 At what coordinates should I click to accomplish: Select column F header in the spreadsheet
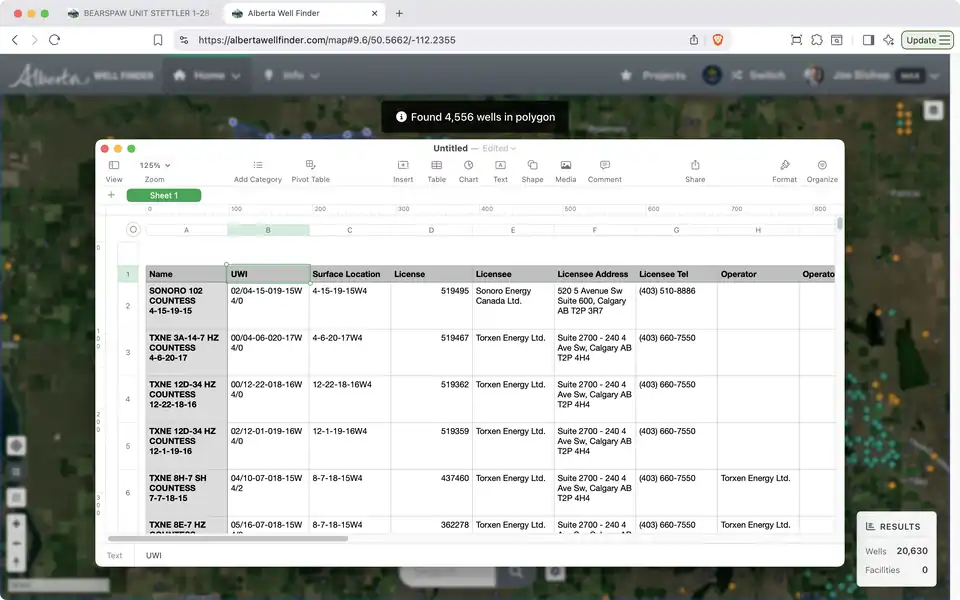[x=594, y=230]
